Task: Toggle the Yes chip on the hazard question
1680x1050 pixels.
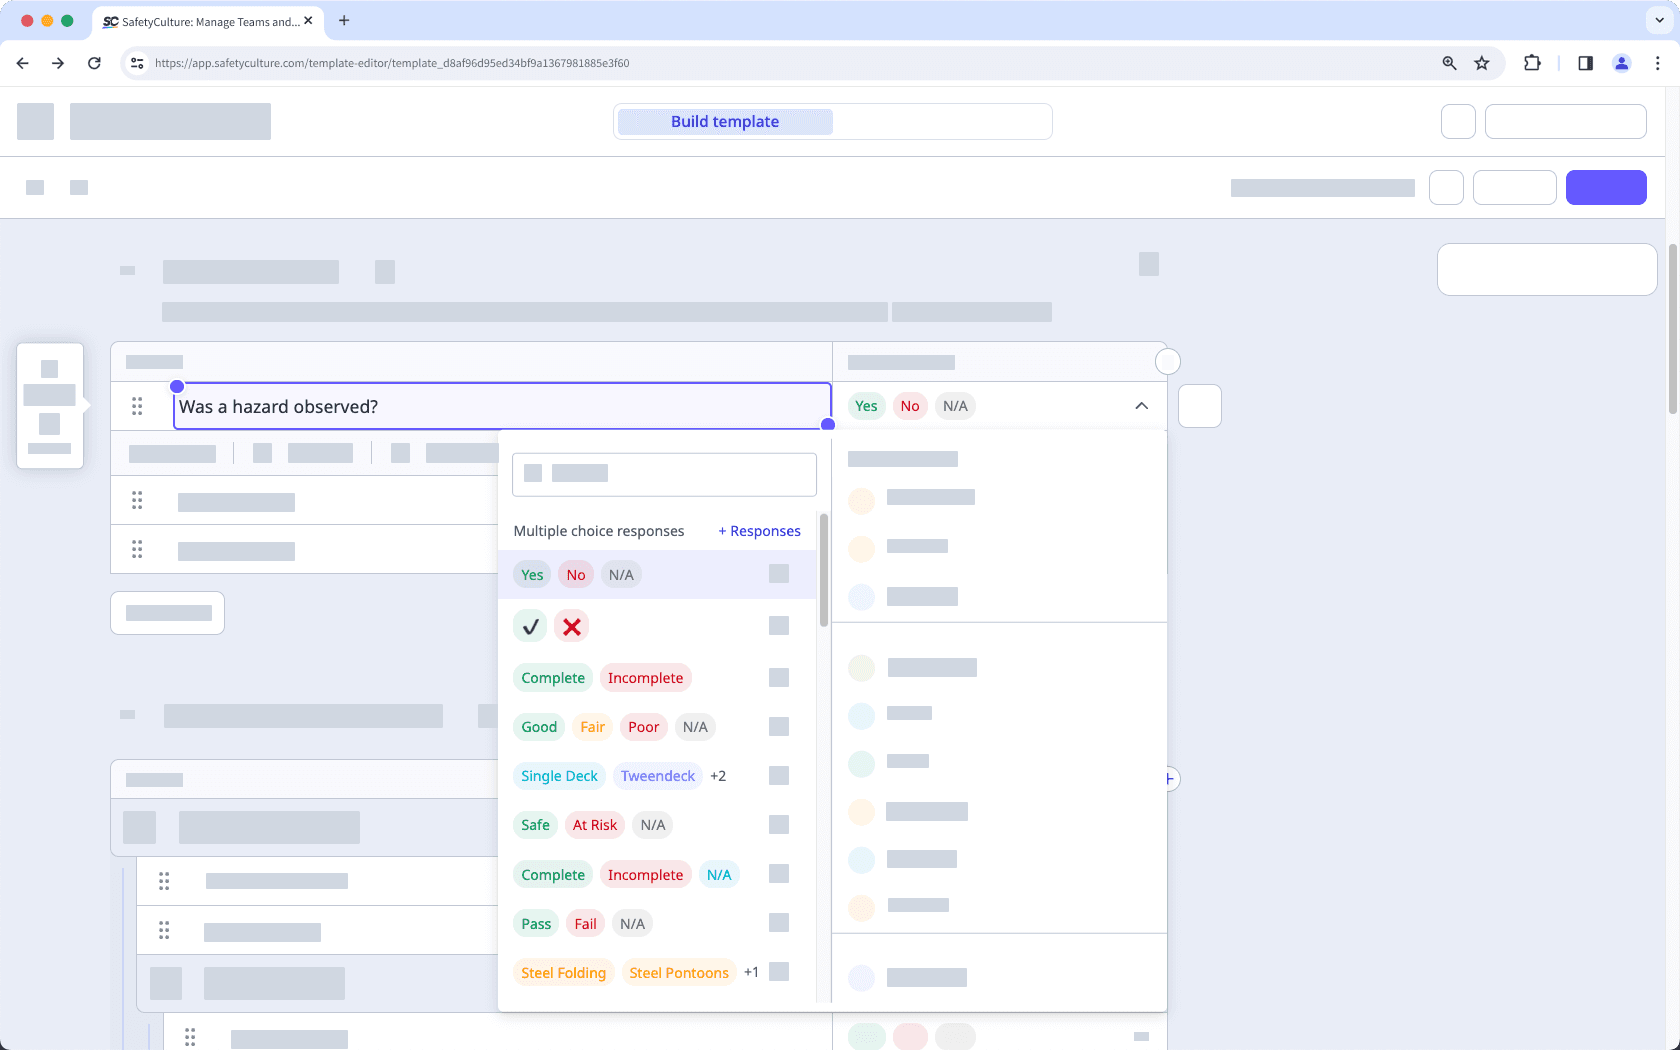Action: tap(866, 406)
